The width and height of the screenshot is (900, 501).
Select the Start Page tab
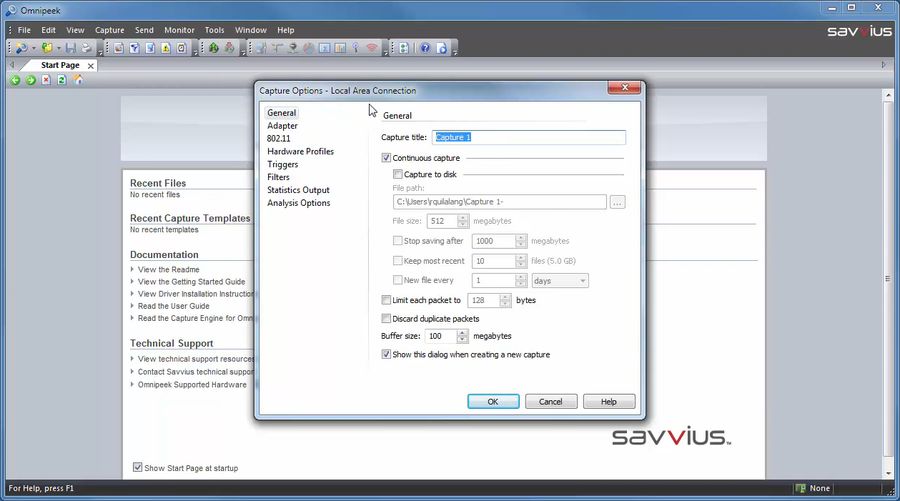click(x=60, y=65)
